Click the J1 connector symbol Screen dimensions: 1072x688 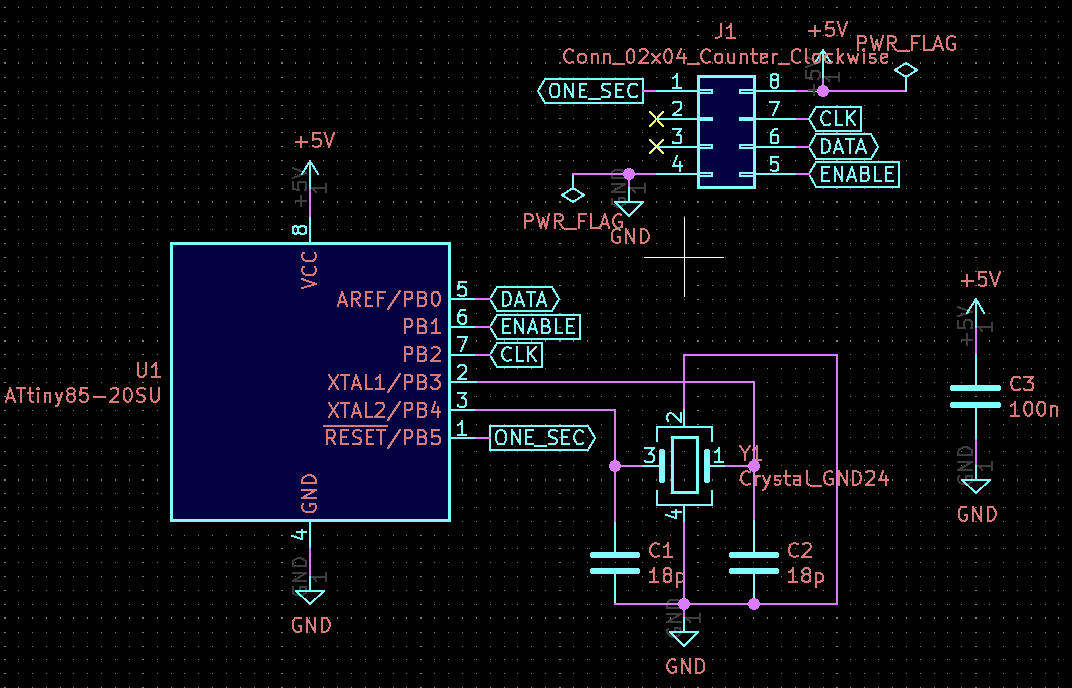click(726, 131)
